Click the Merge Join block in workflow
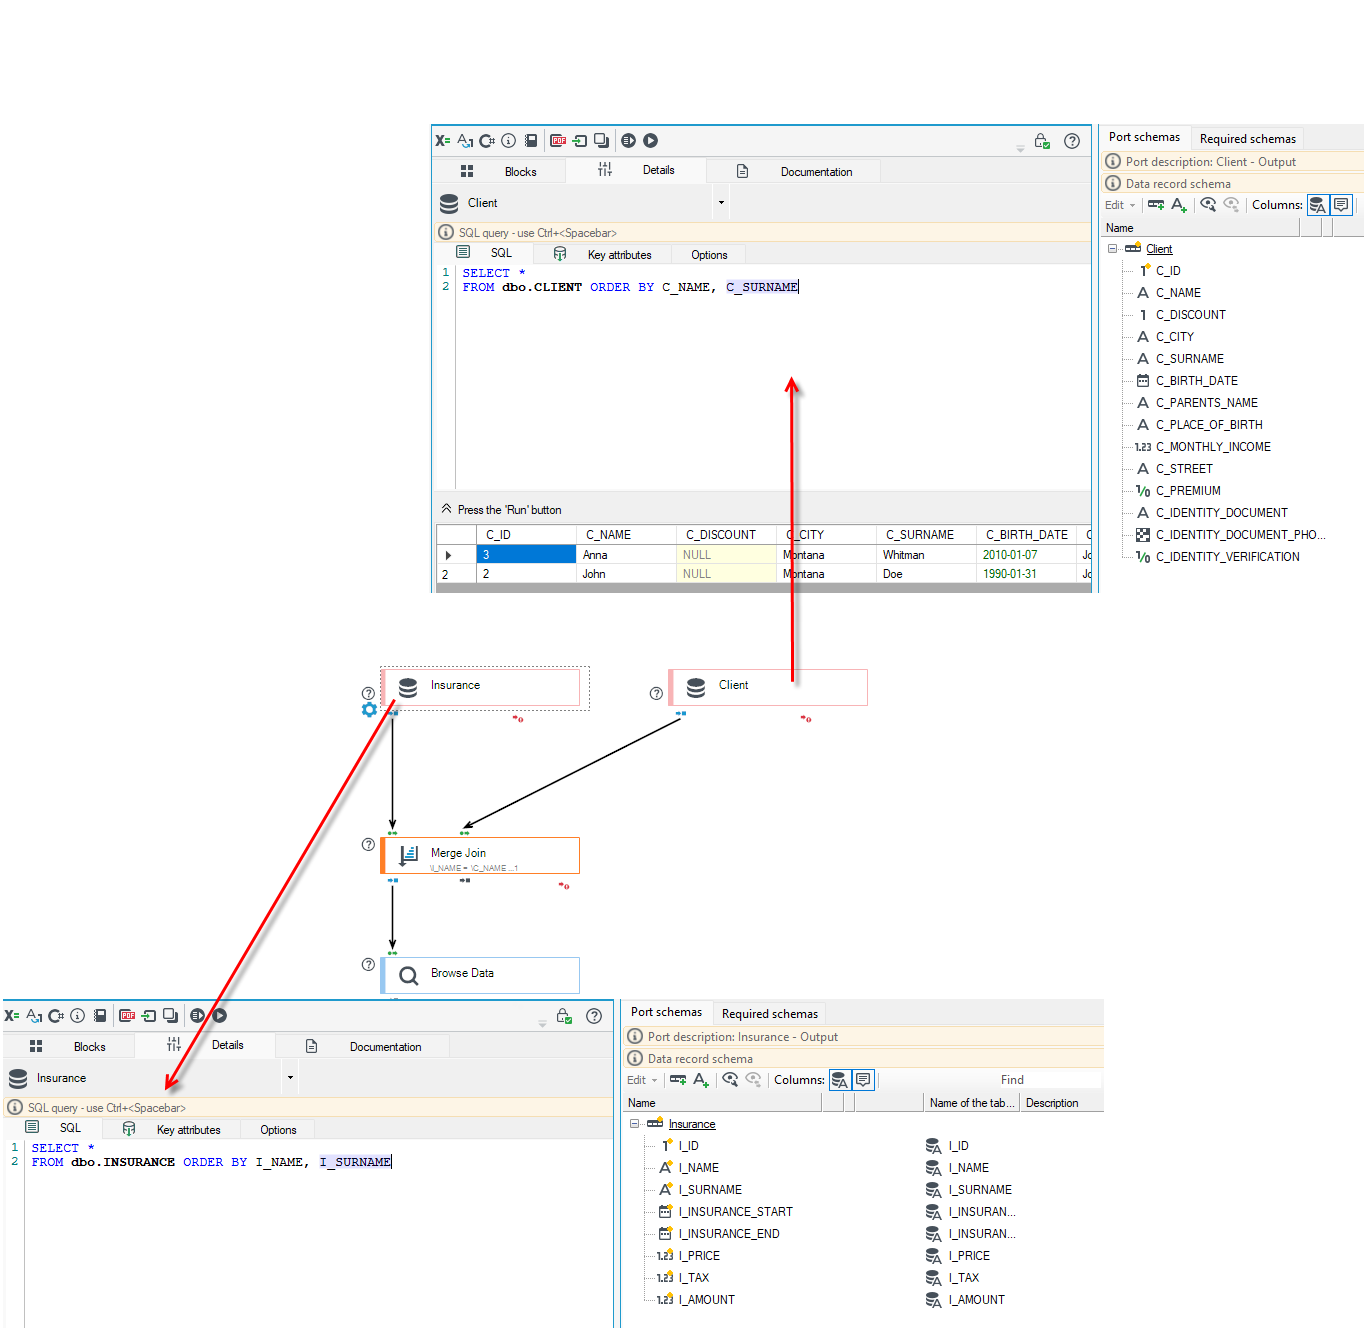The height and width of the screenshot is (1328, 1364). pos(480,856)
